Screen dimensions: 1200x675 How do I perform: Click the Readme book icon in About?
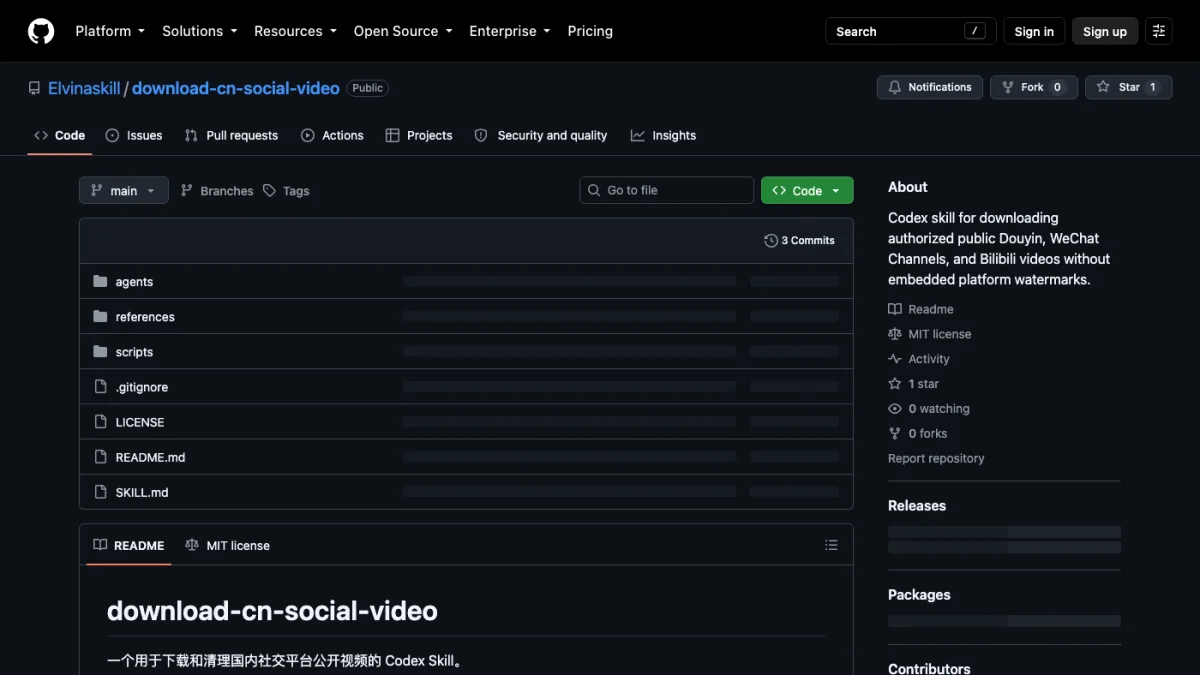(x=895, y=309)
